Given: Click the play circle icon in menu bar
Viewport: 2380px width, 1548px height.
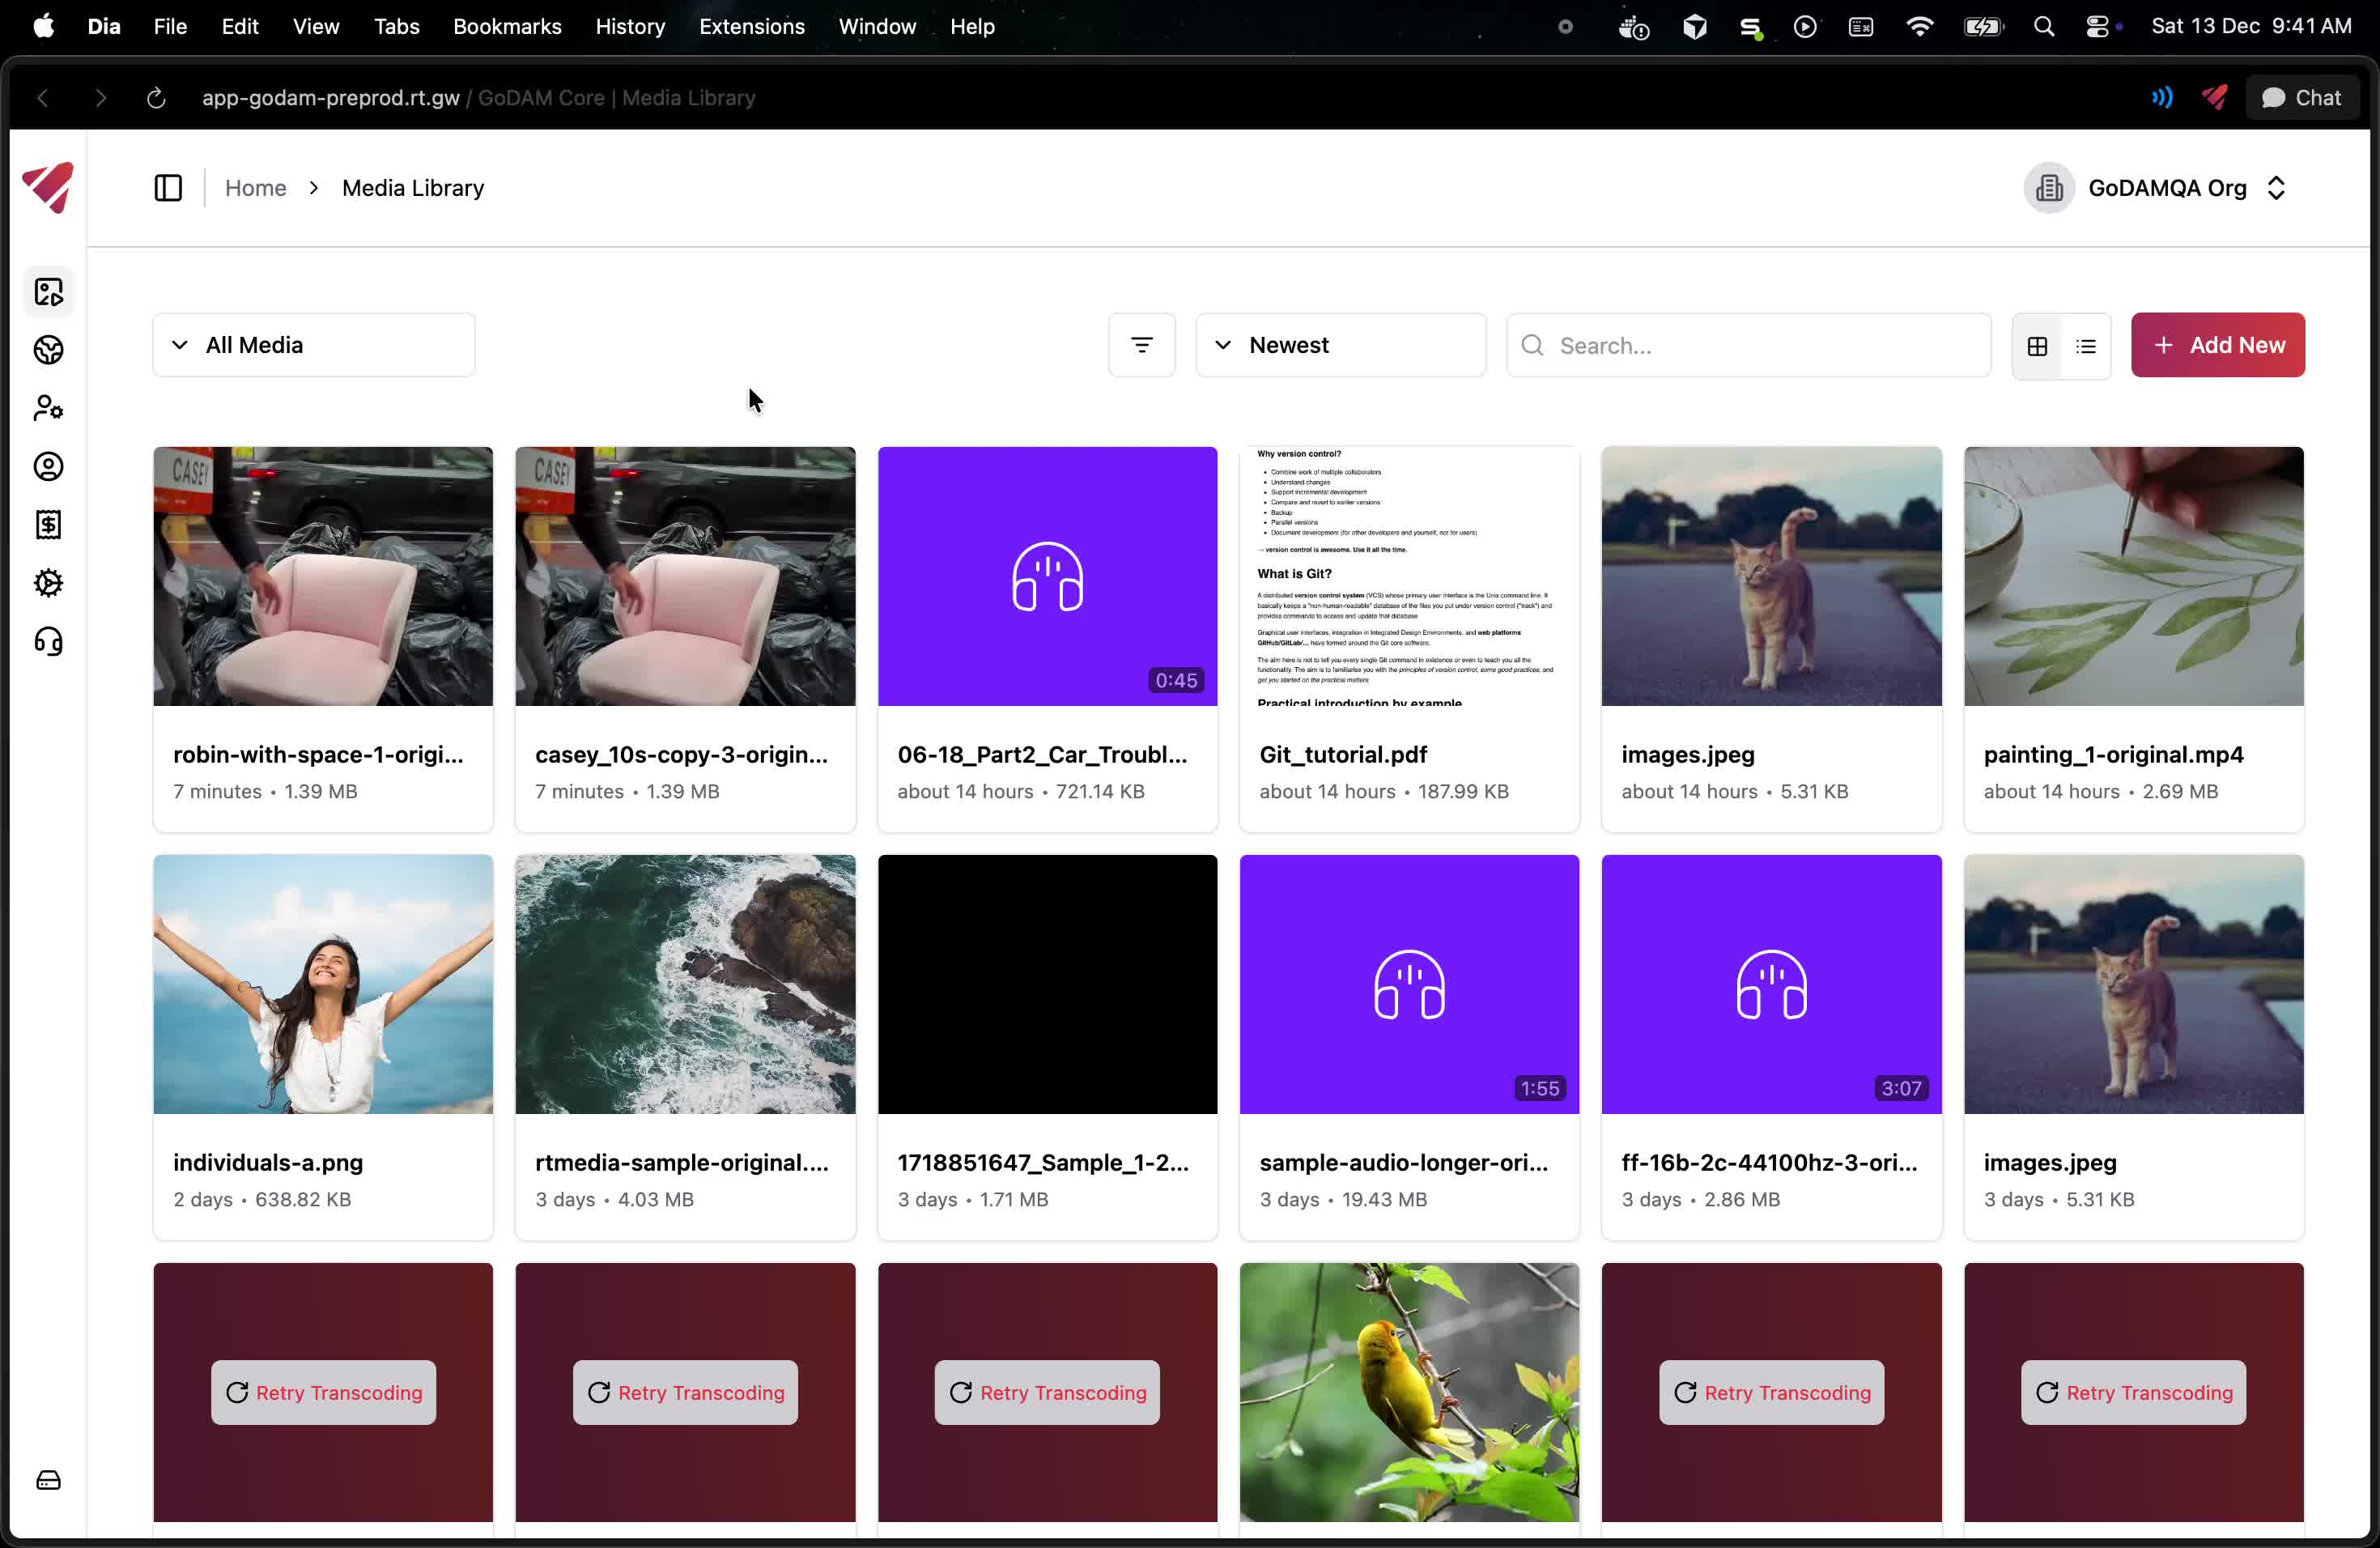Looking at the screenshot, I should 1805,27.
